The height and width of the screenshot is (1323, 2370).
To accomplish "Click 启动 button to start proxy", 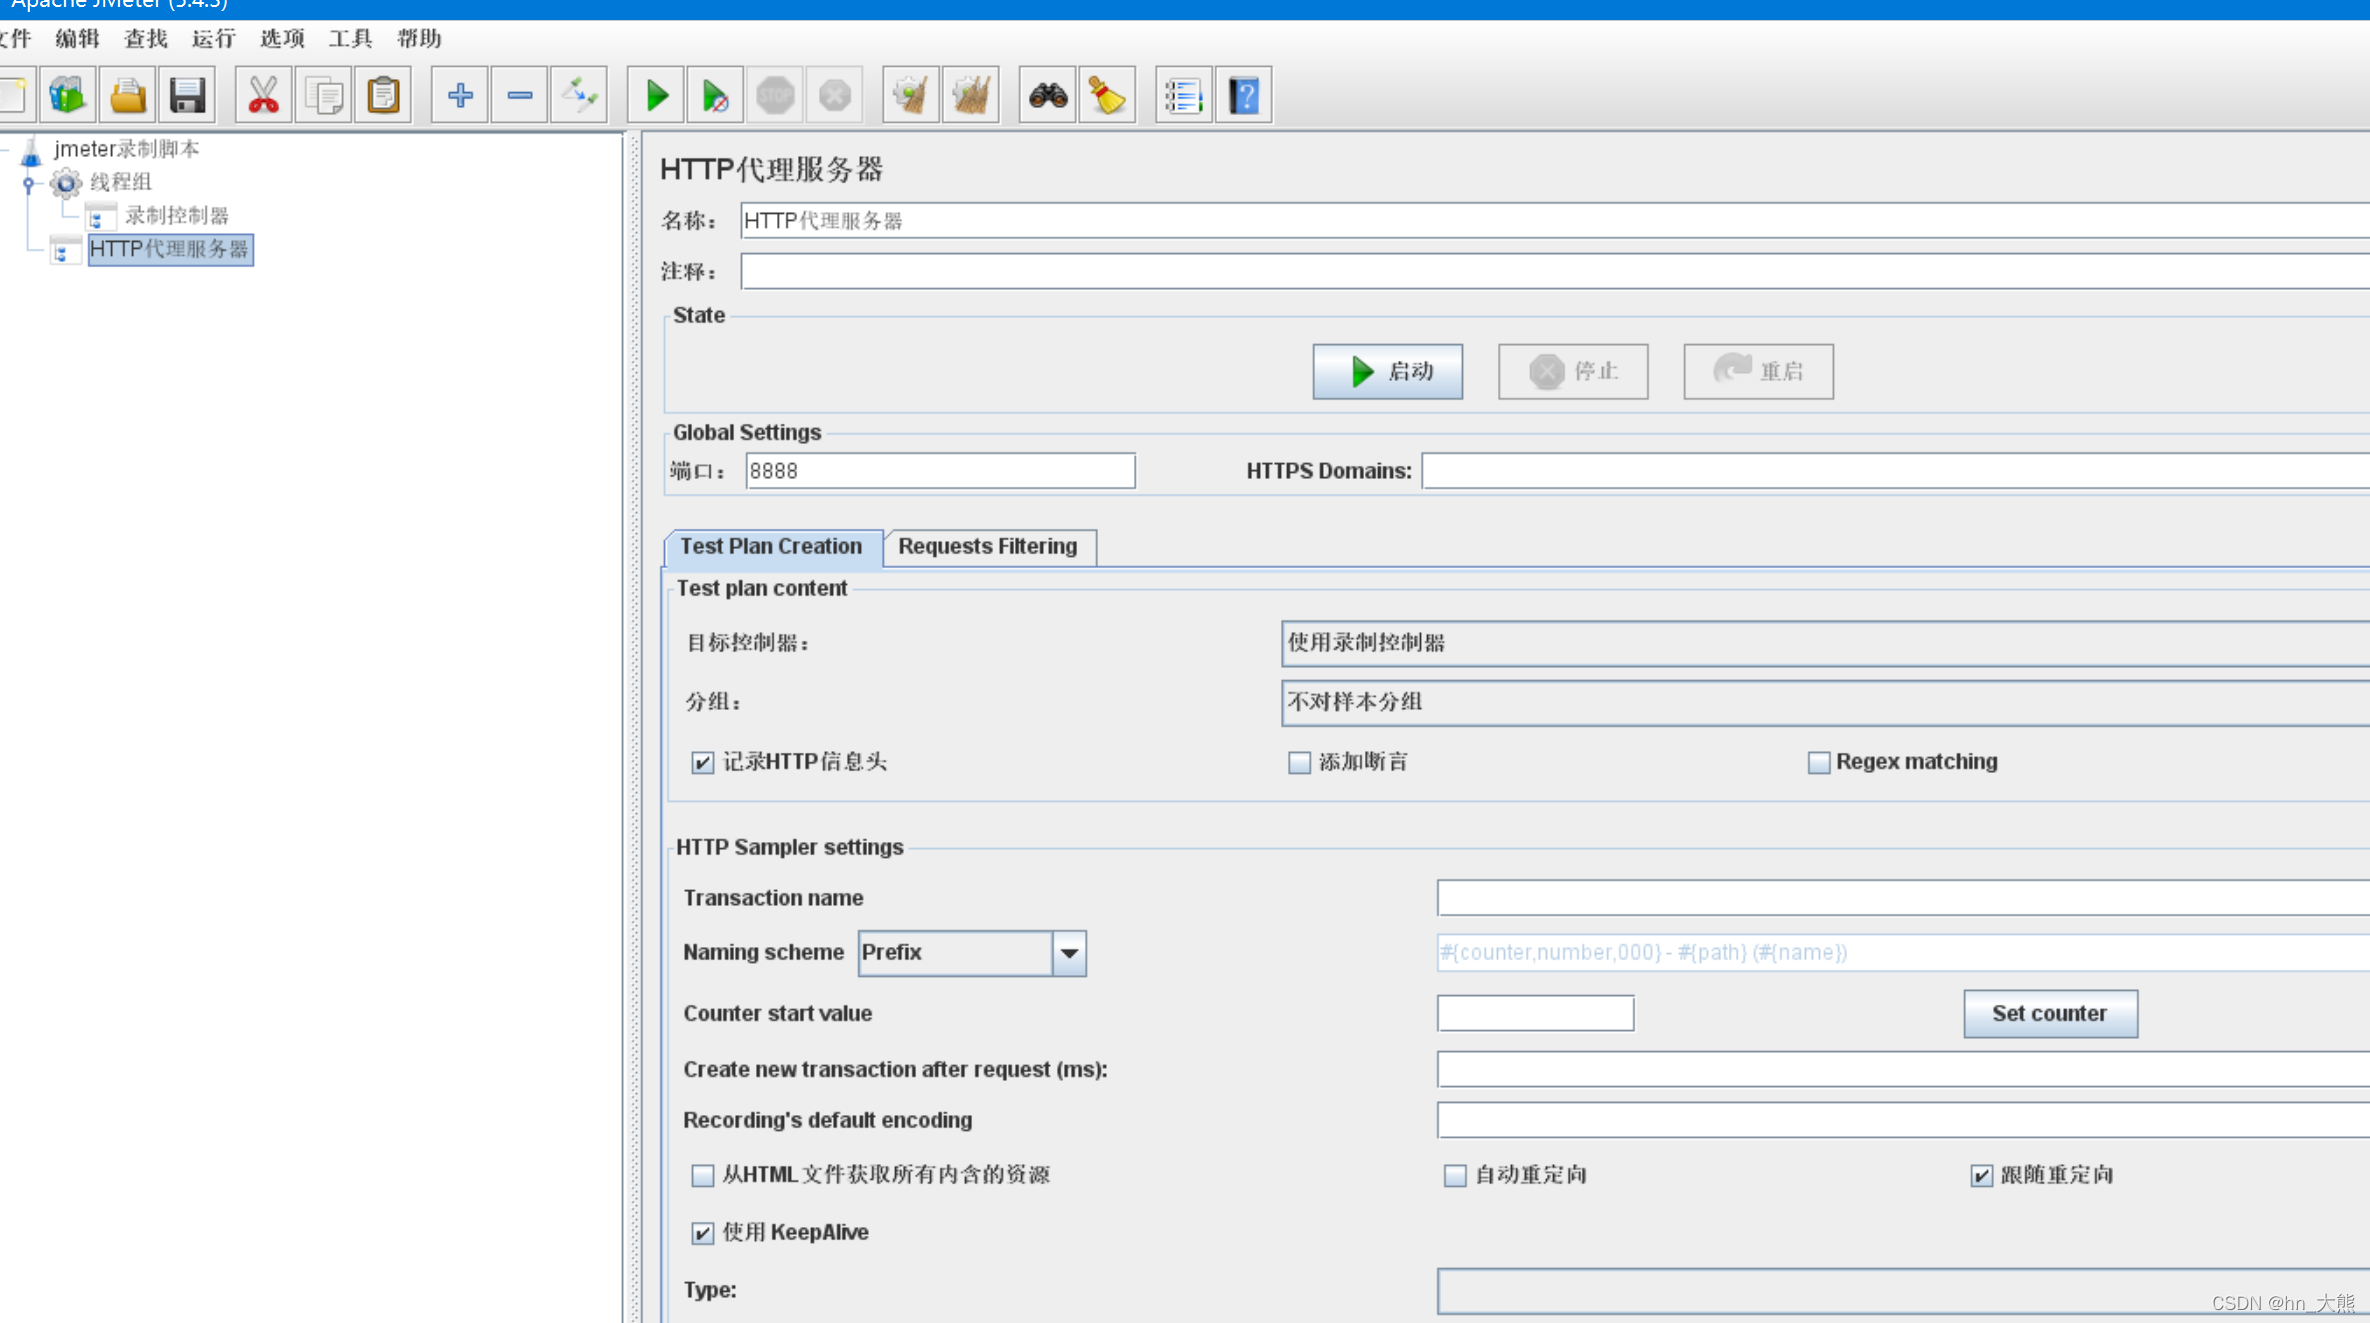I will pyautogui.click(x=1387, y=371).
